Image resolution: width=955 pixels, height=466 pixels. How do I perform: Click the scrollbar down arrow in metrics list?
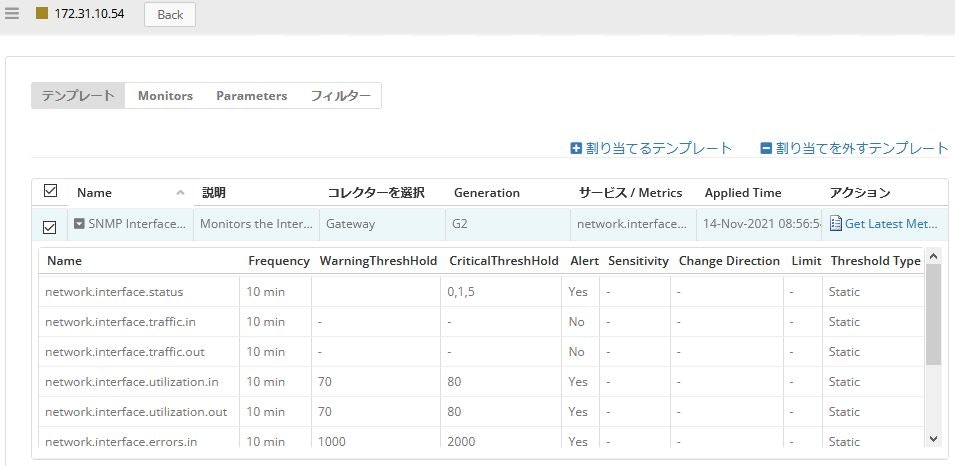coord(933,438)
